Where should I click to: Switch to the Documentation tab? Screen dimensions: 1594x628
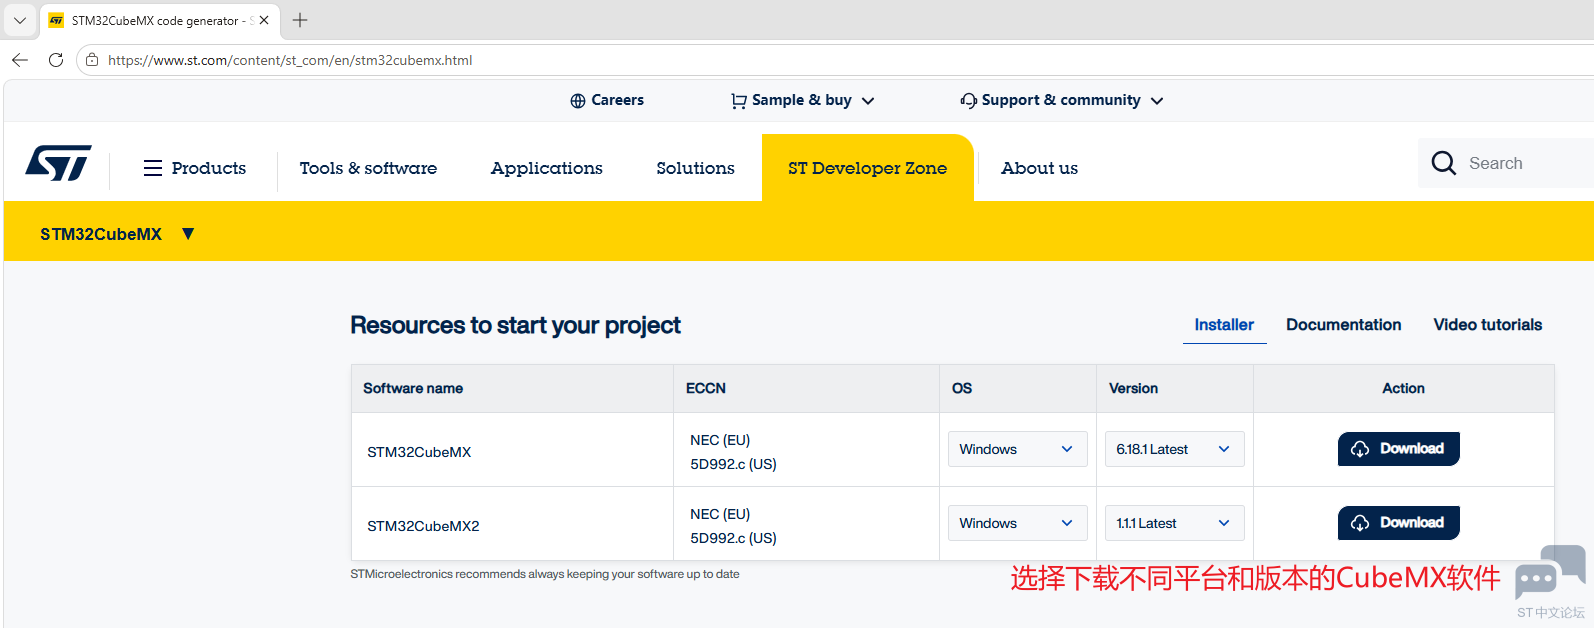pyautogui.click(x=1343, y=325)
